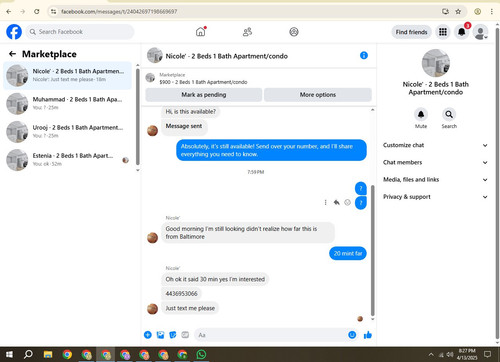Open WhatsApp from the taskbar
Screen dimensions: 500x362
pyautogui.click(x=201, y=354)
